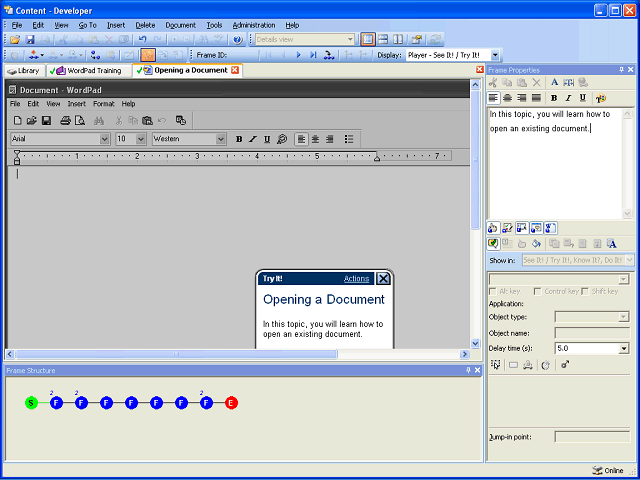Screen dimensions: 640x480
Task: Check the Control key checkbox
Action: 538,291
